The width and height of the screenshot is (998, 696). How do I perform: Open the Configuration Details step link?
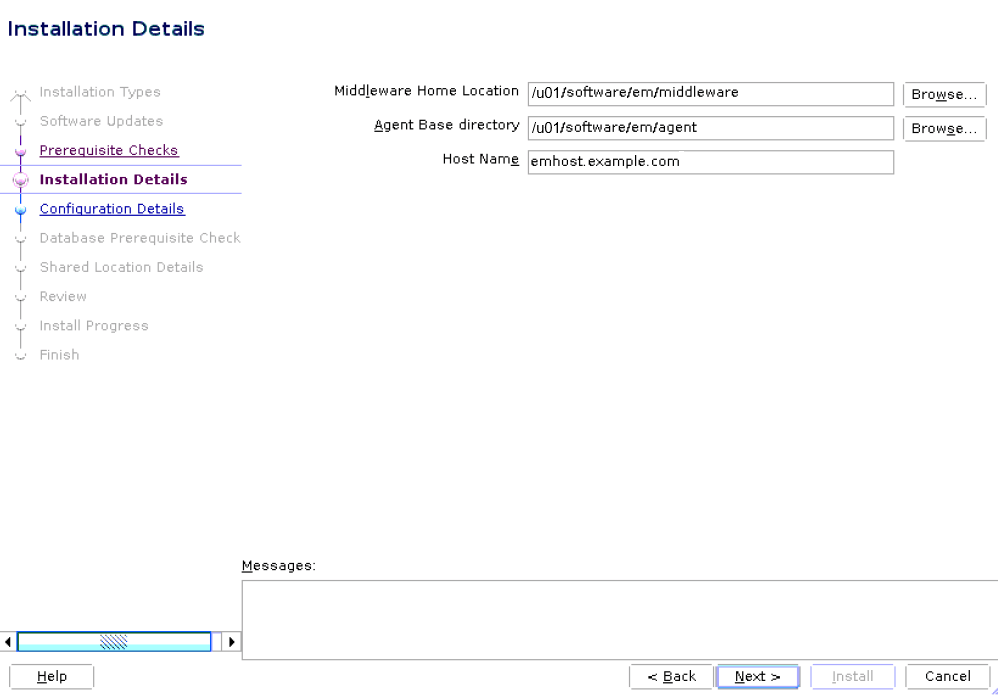coord(112,209)
